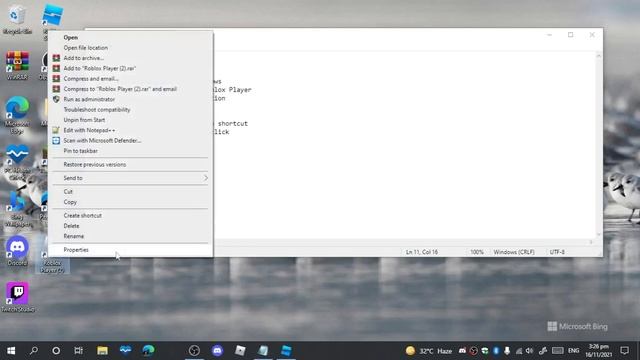Click the microphone tray icon
Screen dimensions: 640x360
(x=507, y=351)
